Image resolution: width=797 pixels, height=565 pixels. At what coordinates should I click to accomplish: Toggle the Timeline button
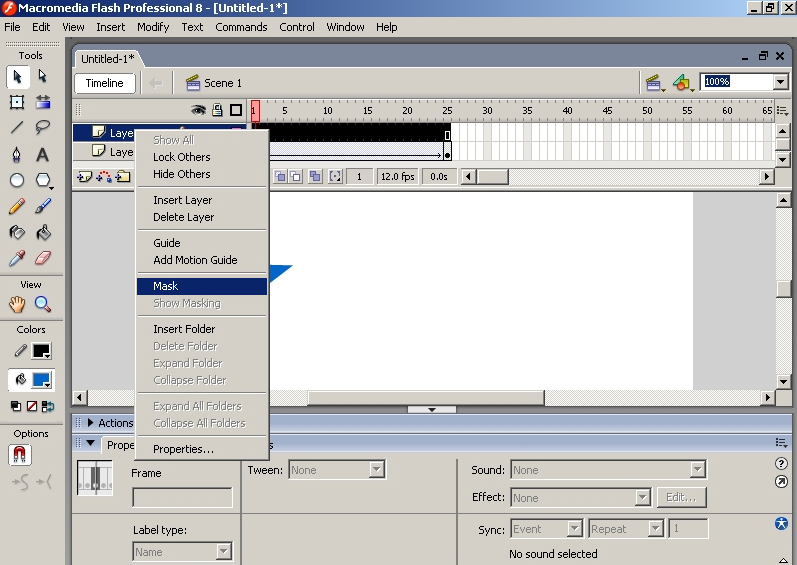(105, 83)
